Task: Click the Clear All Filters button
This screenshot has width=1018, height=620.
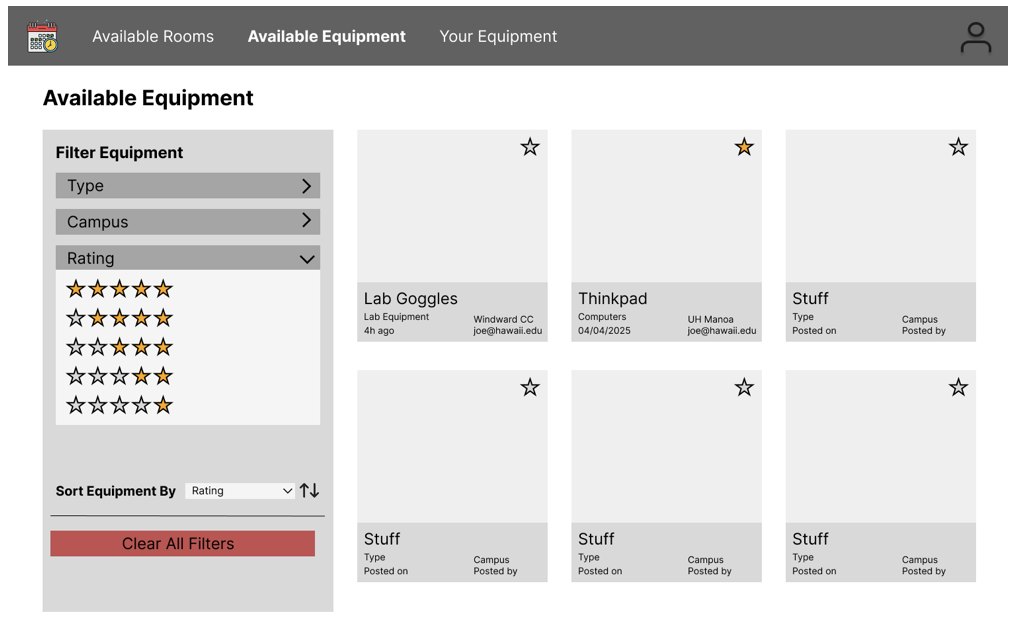Action: coord(182,544)
